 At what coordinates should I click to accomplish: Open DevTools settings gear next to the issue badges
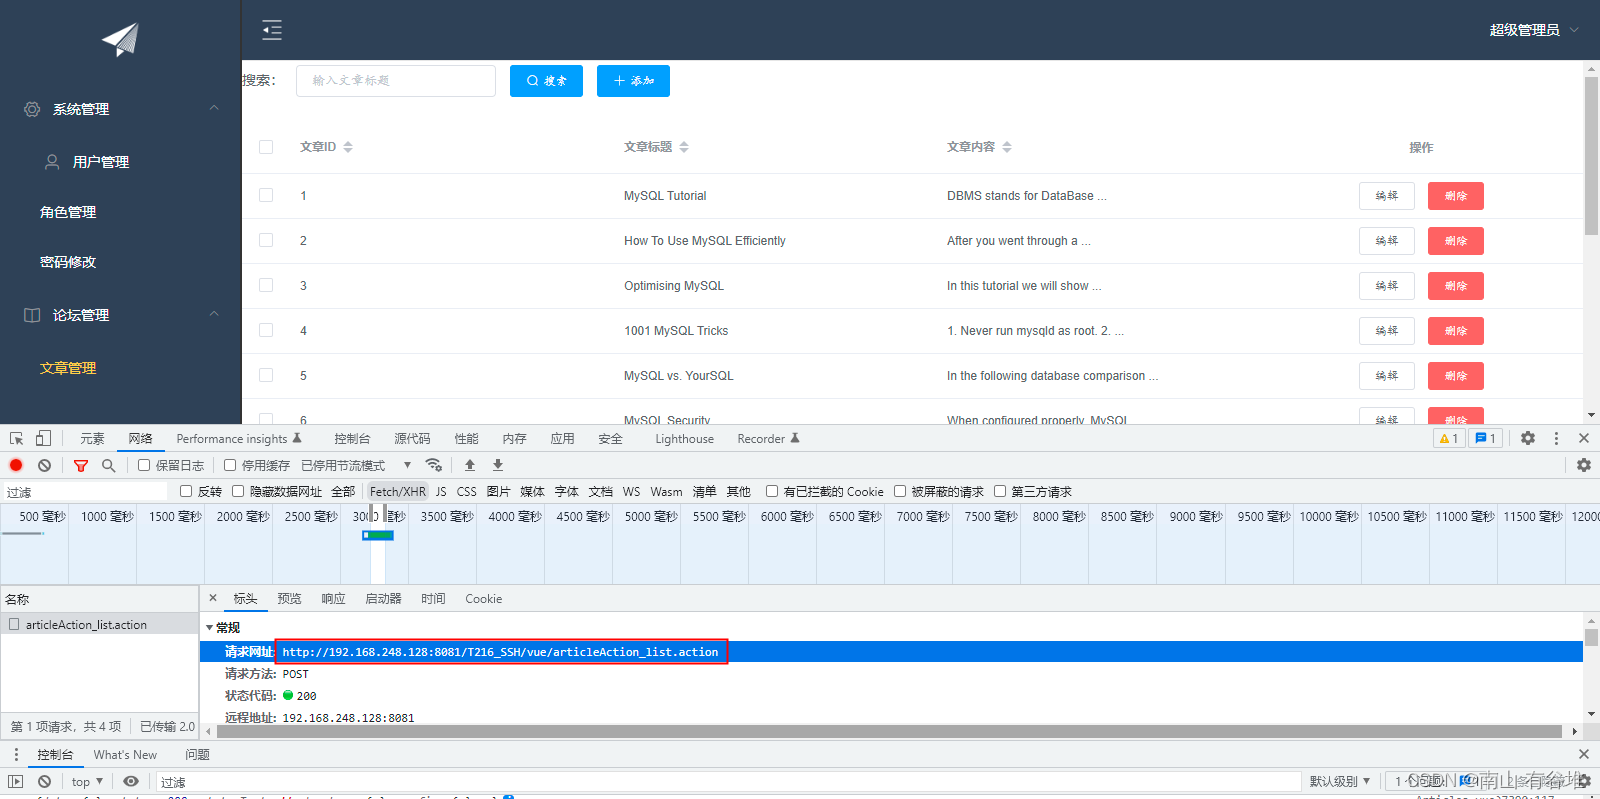pyautogui.click(x=1528, y=438)
